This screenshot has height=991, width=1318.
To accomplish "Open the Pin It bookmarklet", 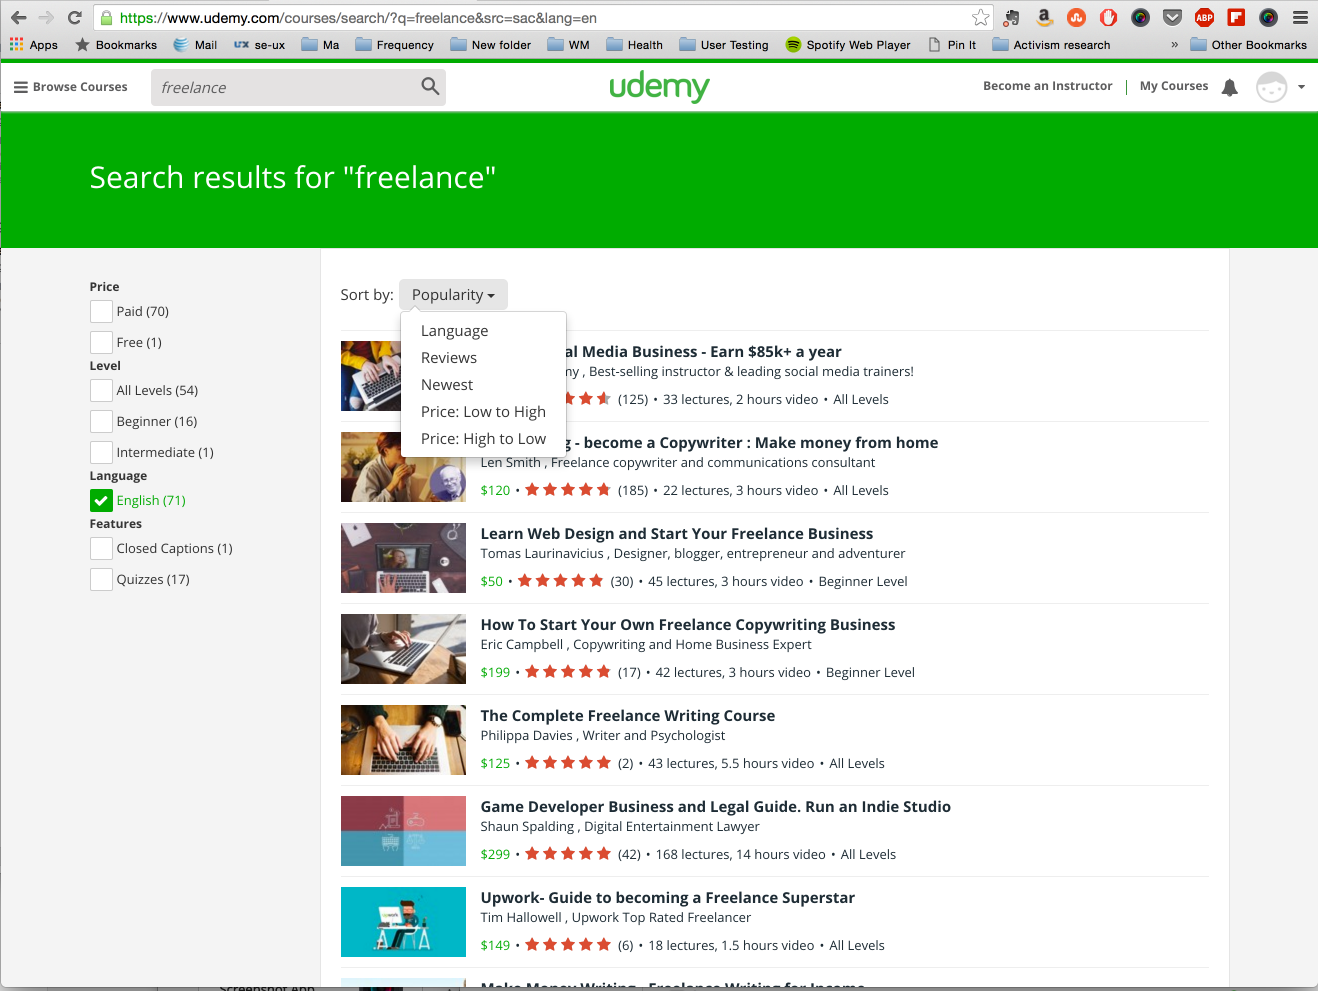I will (952, 45).
